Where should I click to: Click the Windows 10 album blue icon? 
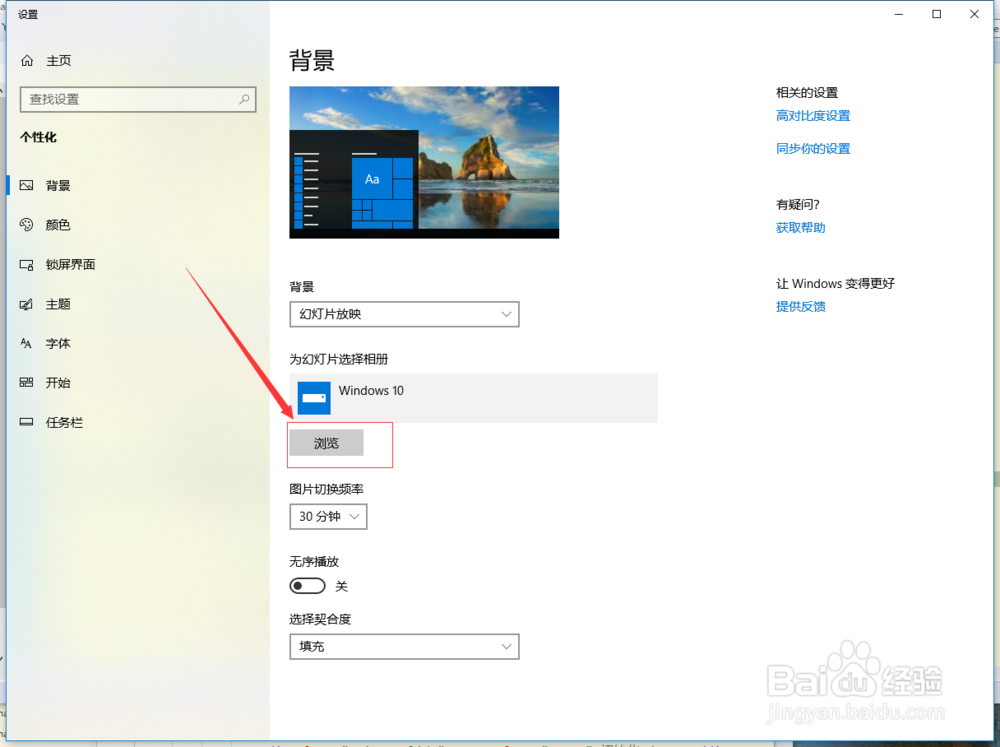coord(314,398)
